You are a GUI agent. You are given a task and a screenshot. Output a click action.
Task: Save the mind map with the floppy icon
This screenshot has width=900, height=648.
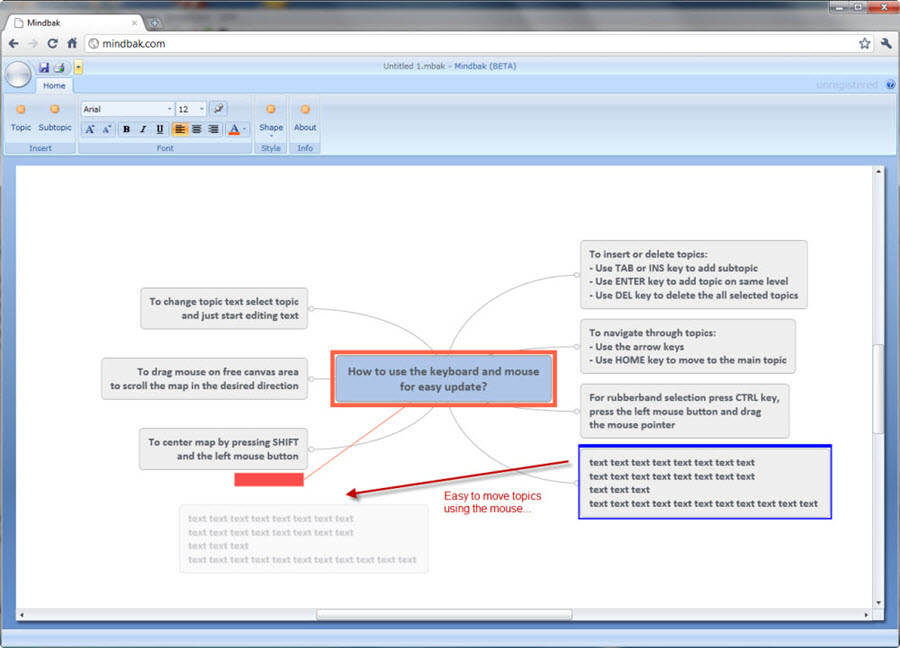point(44,67)
